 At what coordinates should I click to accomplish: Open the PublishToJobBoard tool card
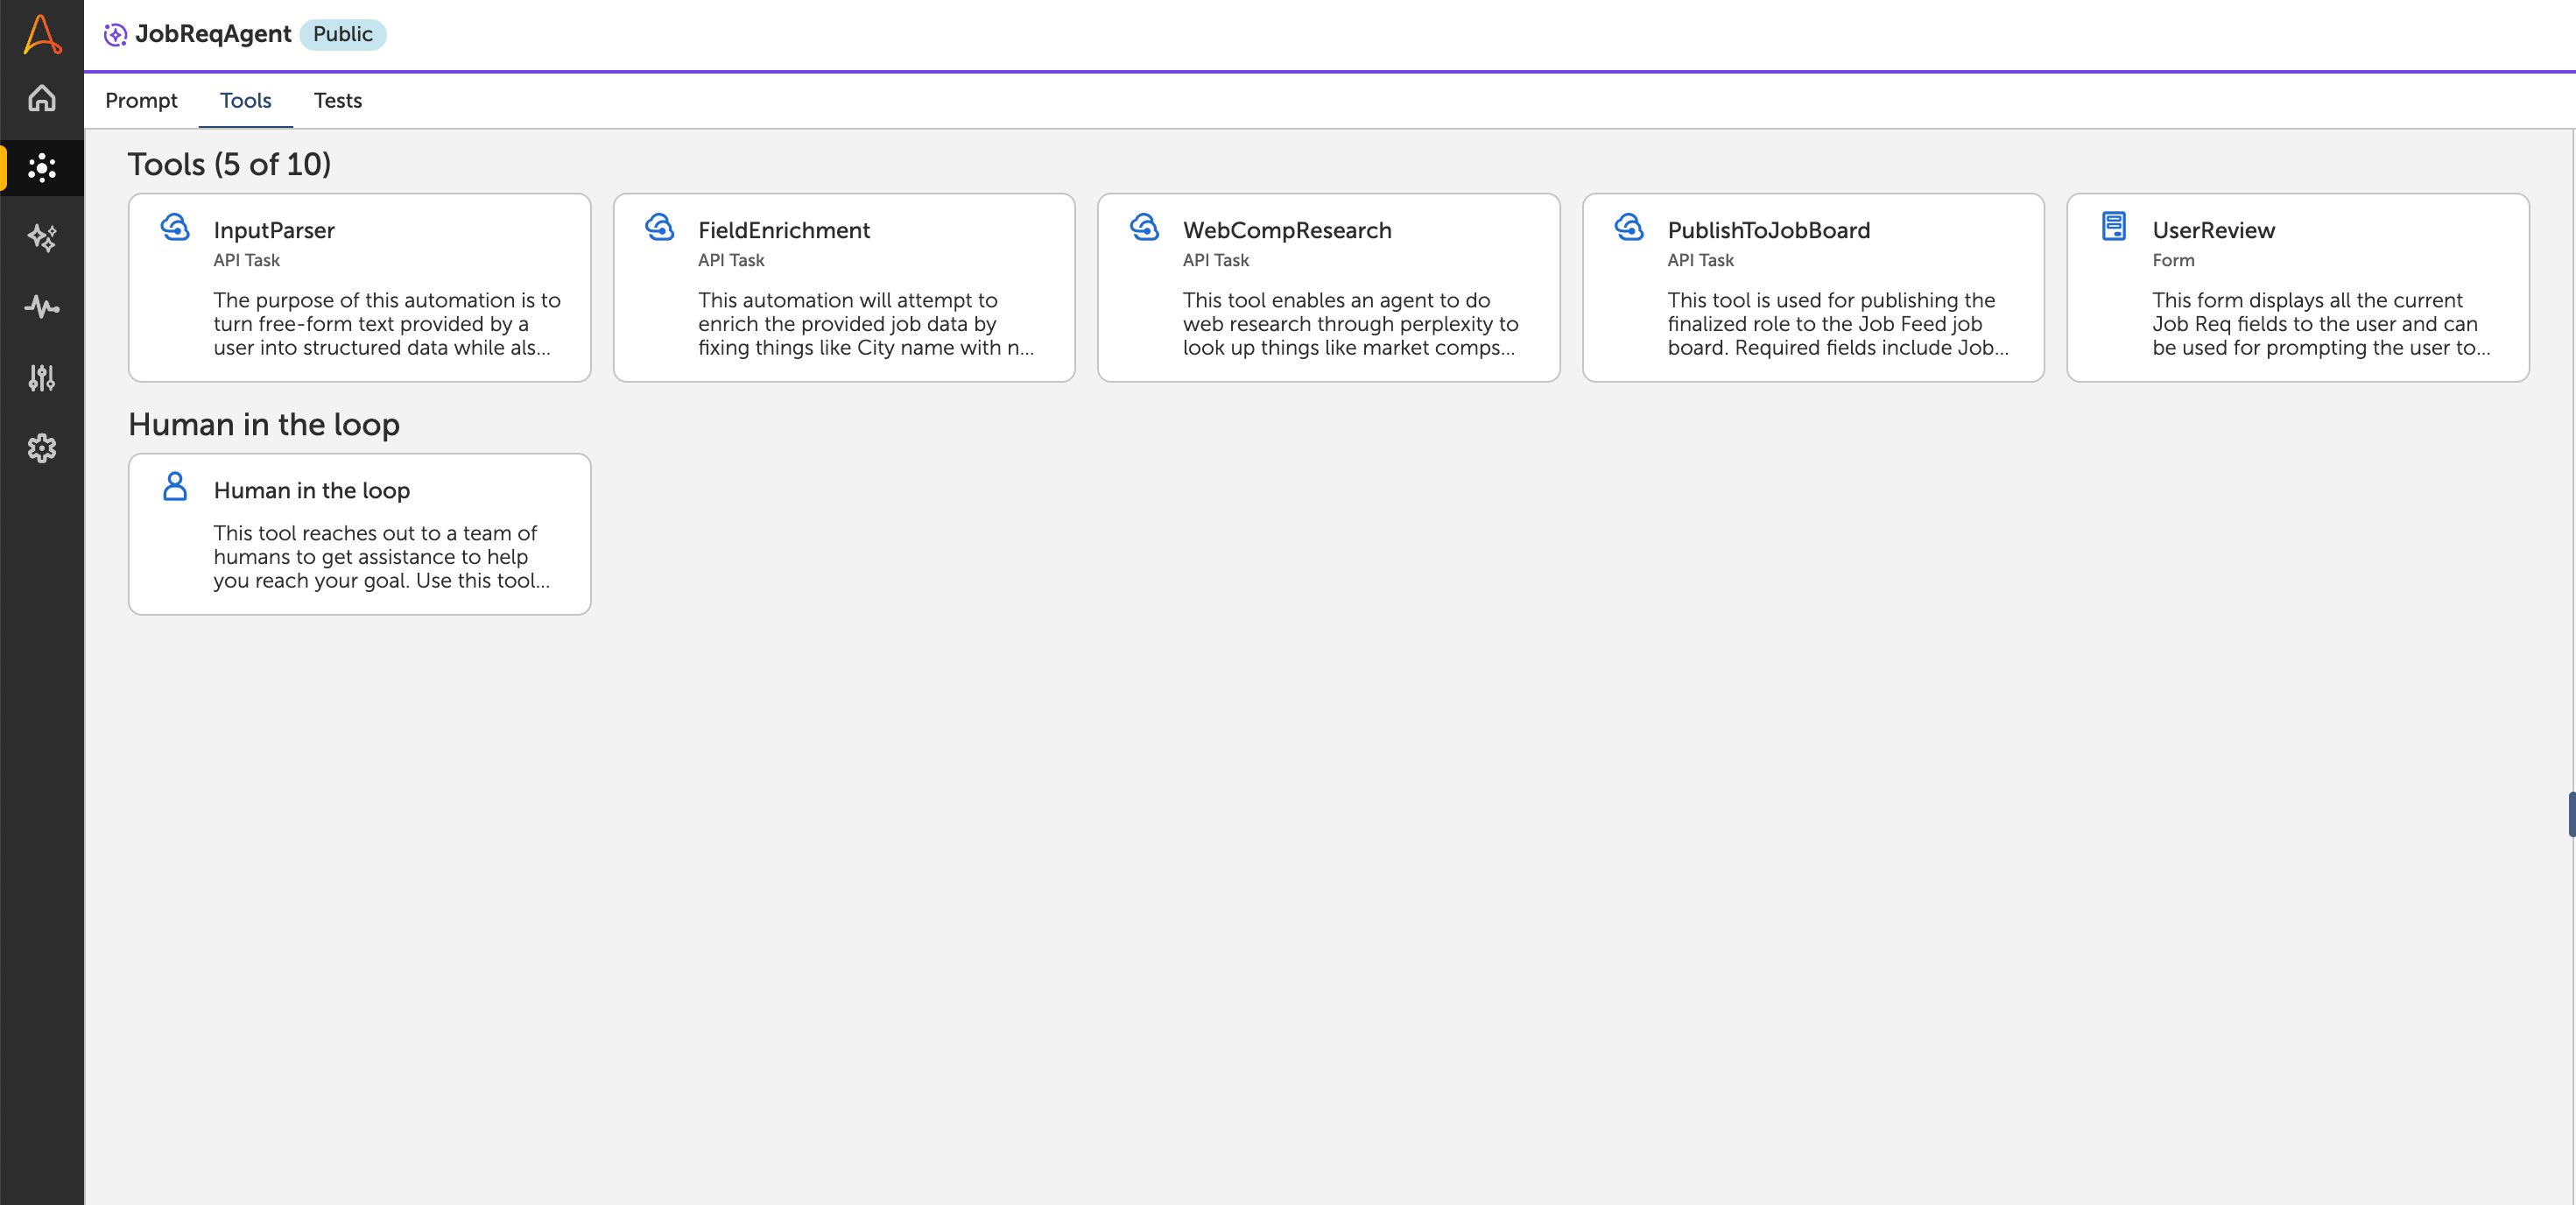pos(1812,288)
